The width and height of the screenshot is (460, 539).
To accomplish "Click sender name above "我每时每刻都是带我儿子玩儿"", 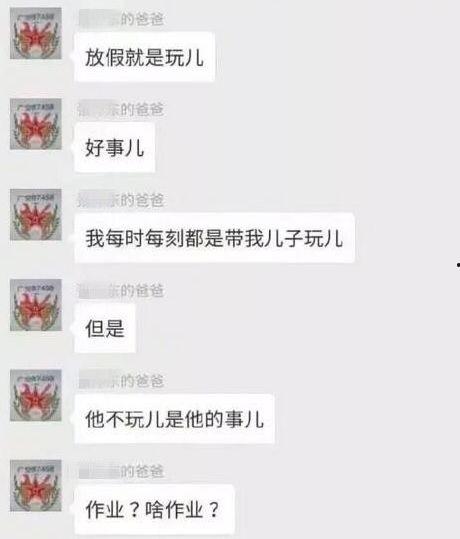I will click(121, 200).
